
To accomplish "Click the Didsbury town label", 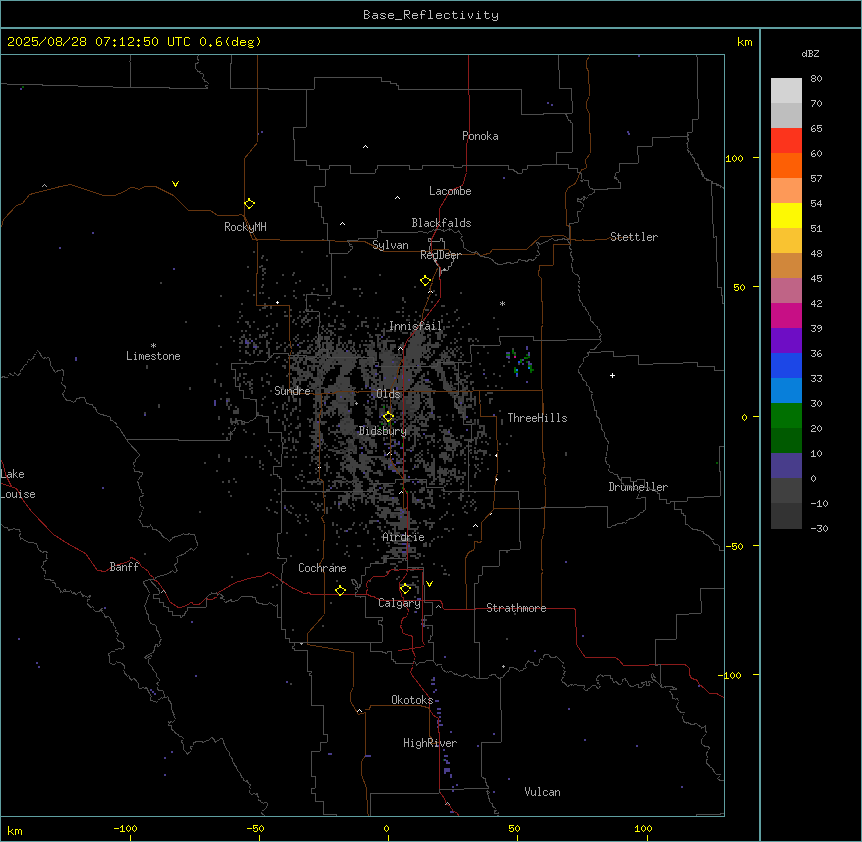I will tap(383, 431).
